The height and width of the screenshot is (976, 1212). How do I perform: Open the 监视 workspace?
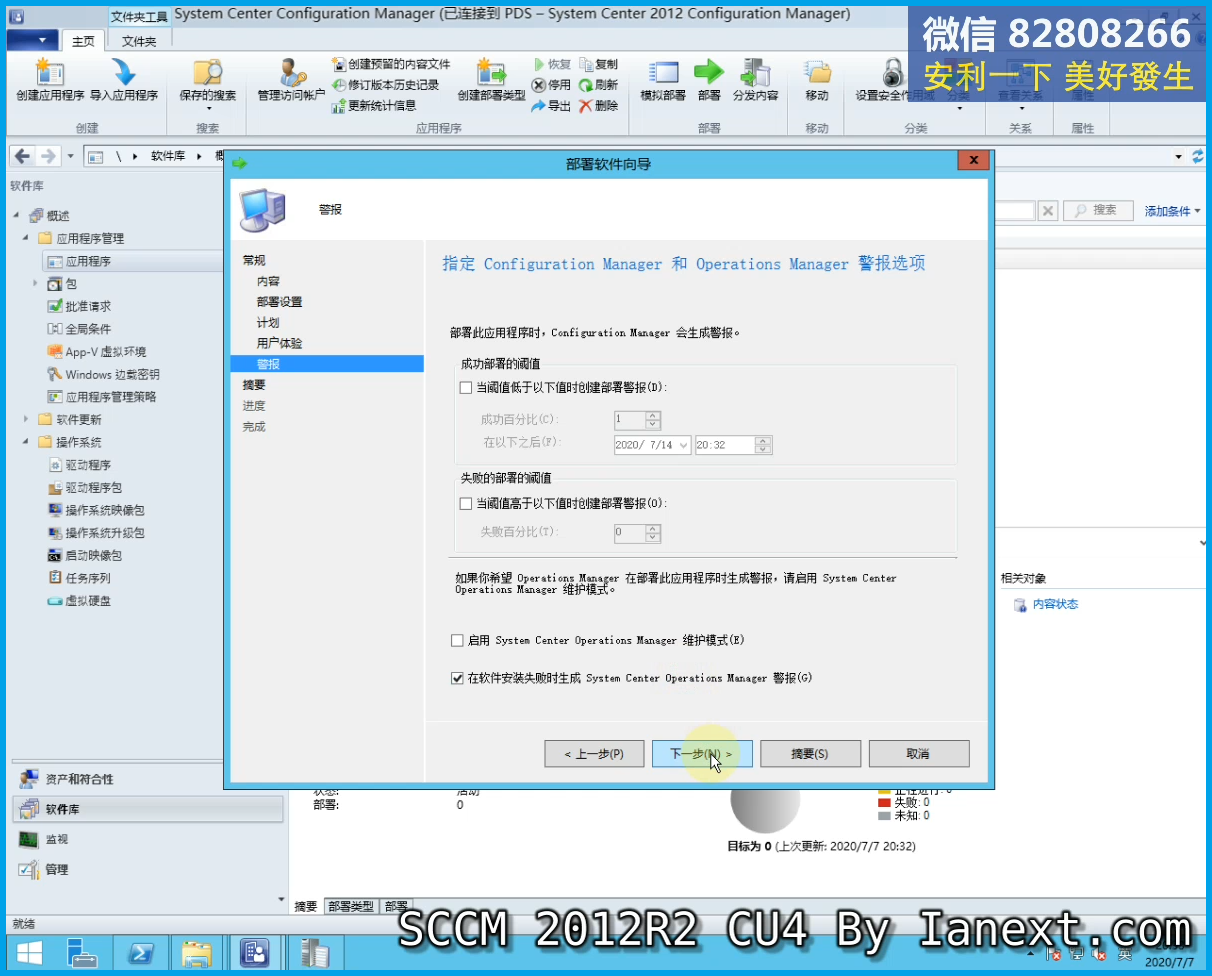tap(148, 839)
